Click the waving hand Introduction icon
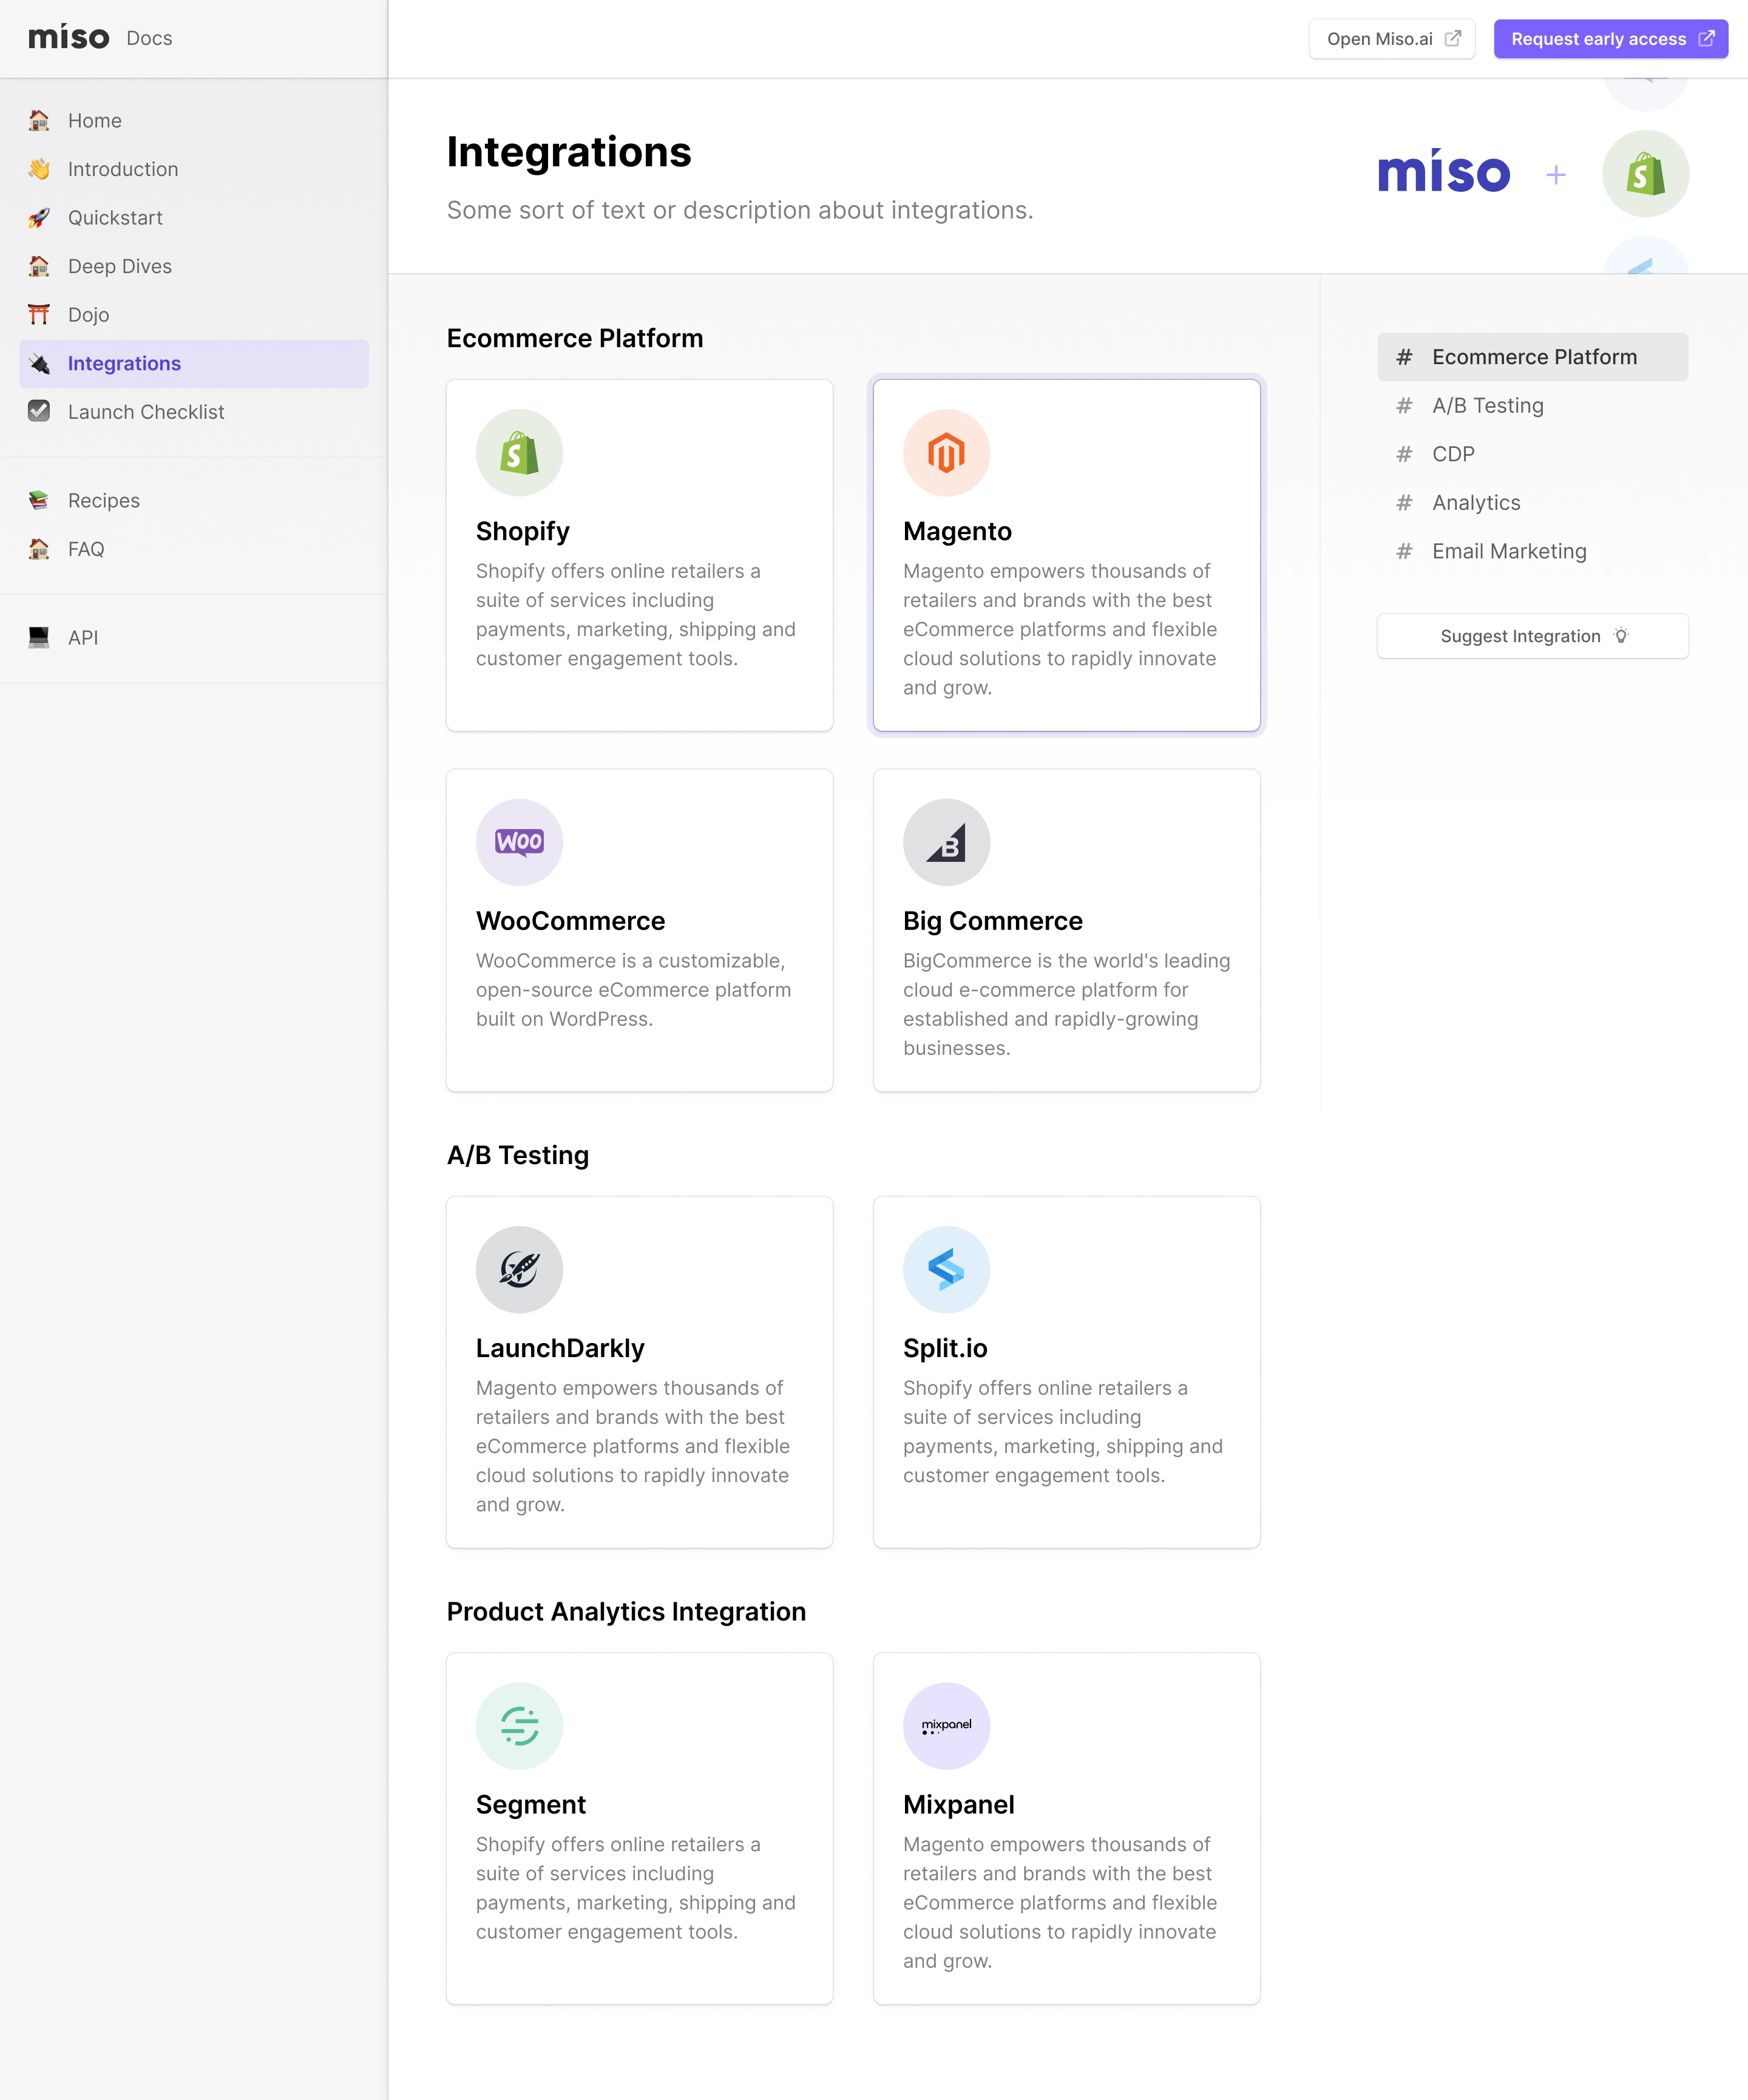 [39, 169]
